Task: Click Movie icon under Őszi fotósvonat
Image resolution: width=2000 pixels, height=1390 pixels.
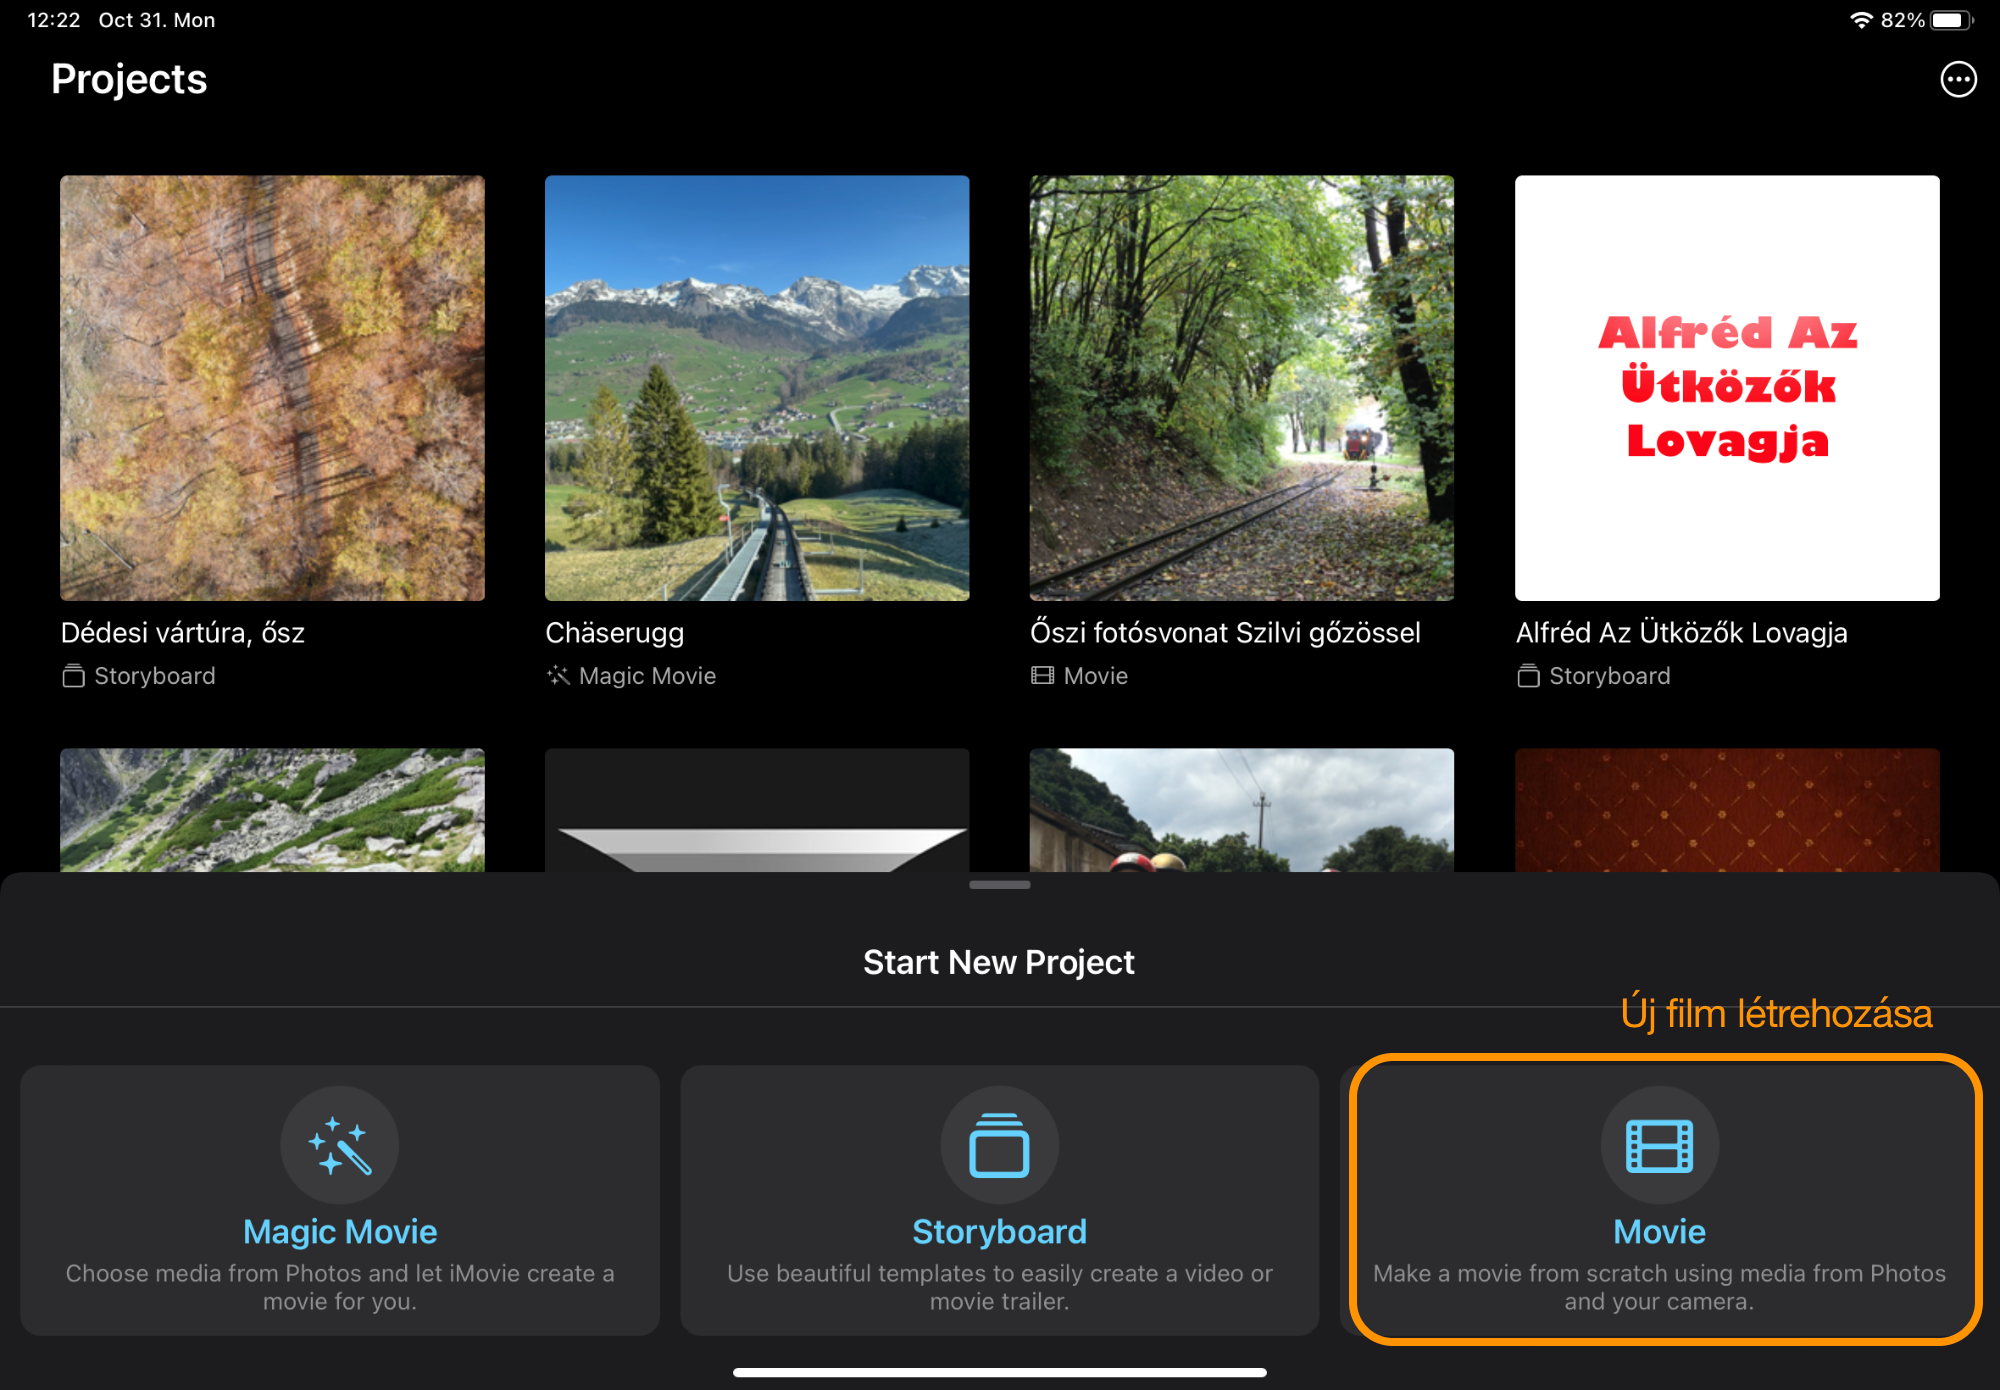Action: point(1042,676)
